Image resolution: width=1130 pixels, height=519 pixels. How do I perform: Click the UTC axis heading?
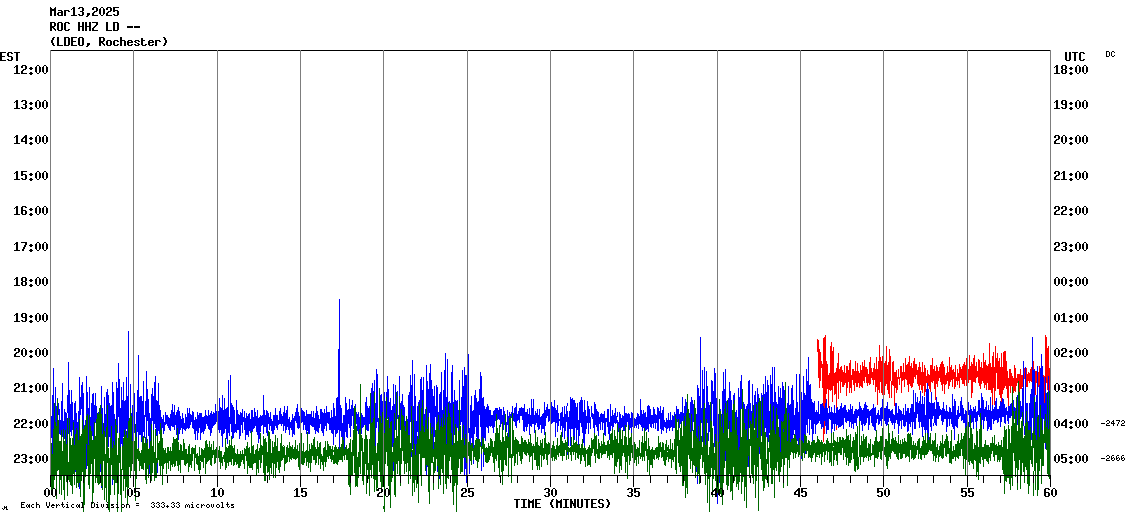[1075, 57]
